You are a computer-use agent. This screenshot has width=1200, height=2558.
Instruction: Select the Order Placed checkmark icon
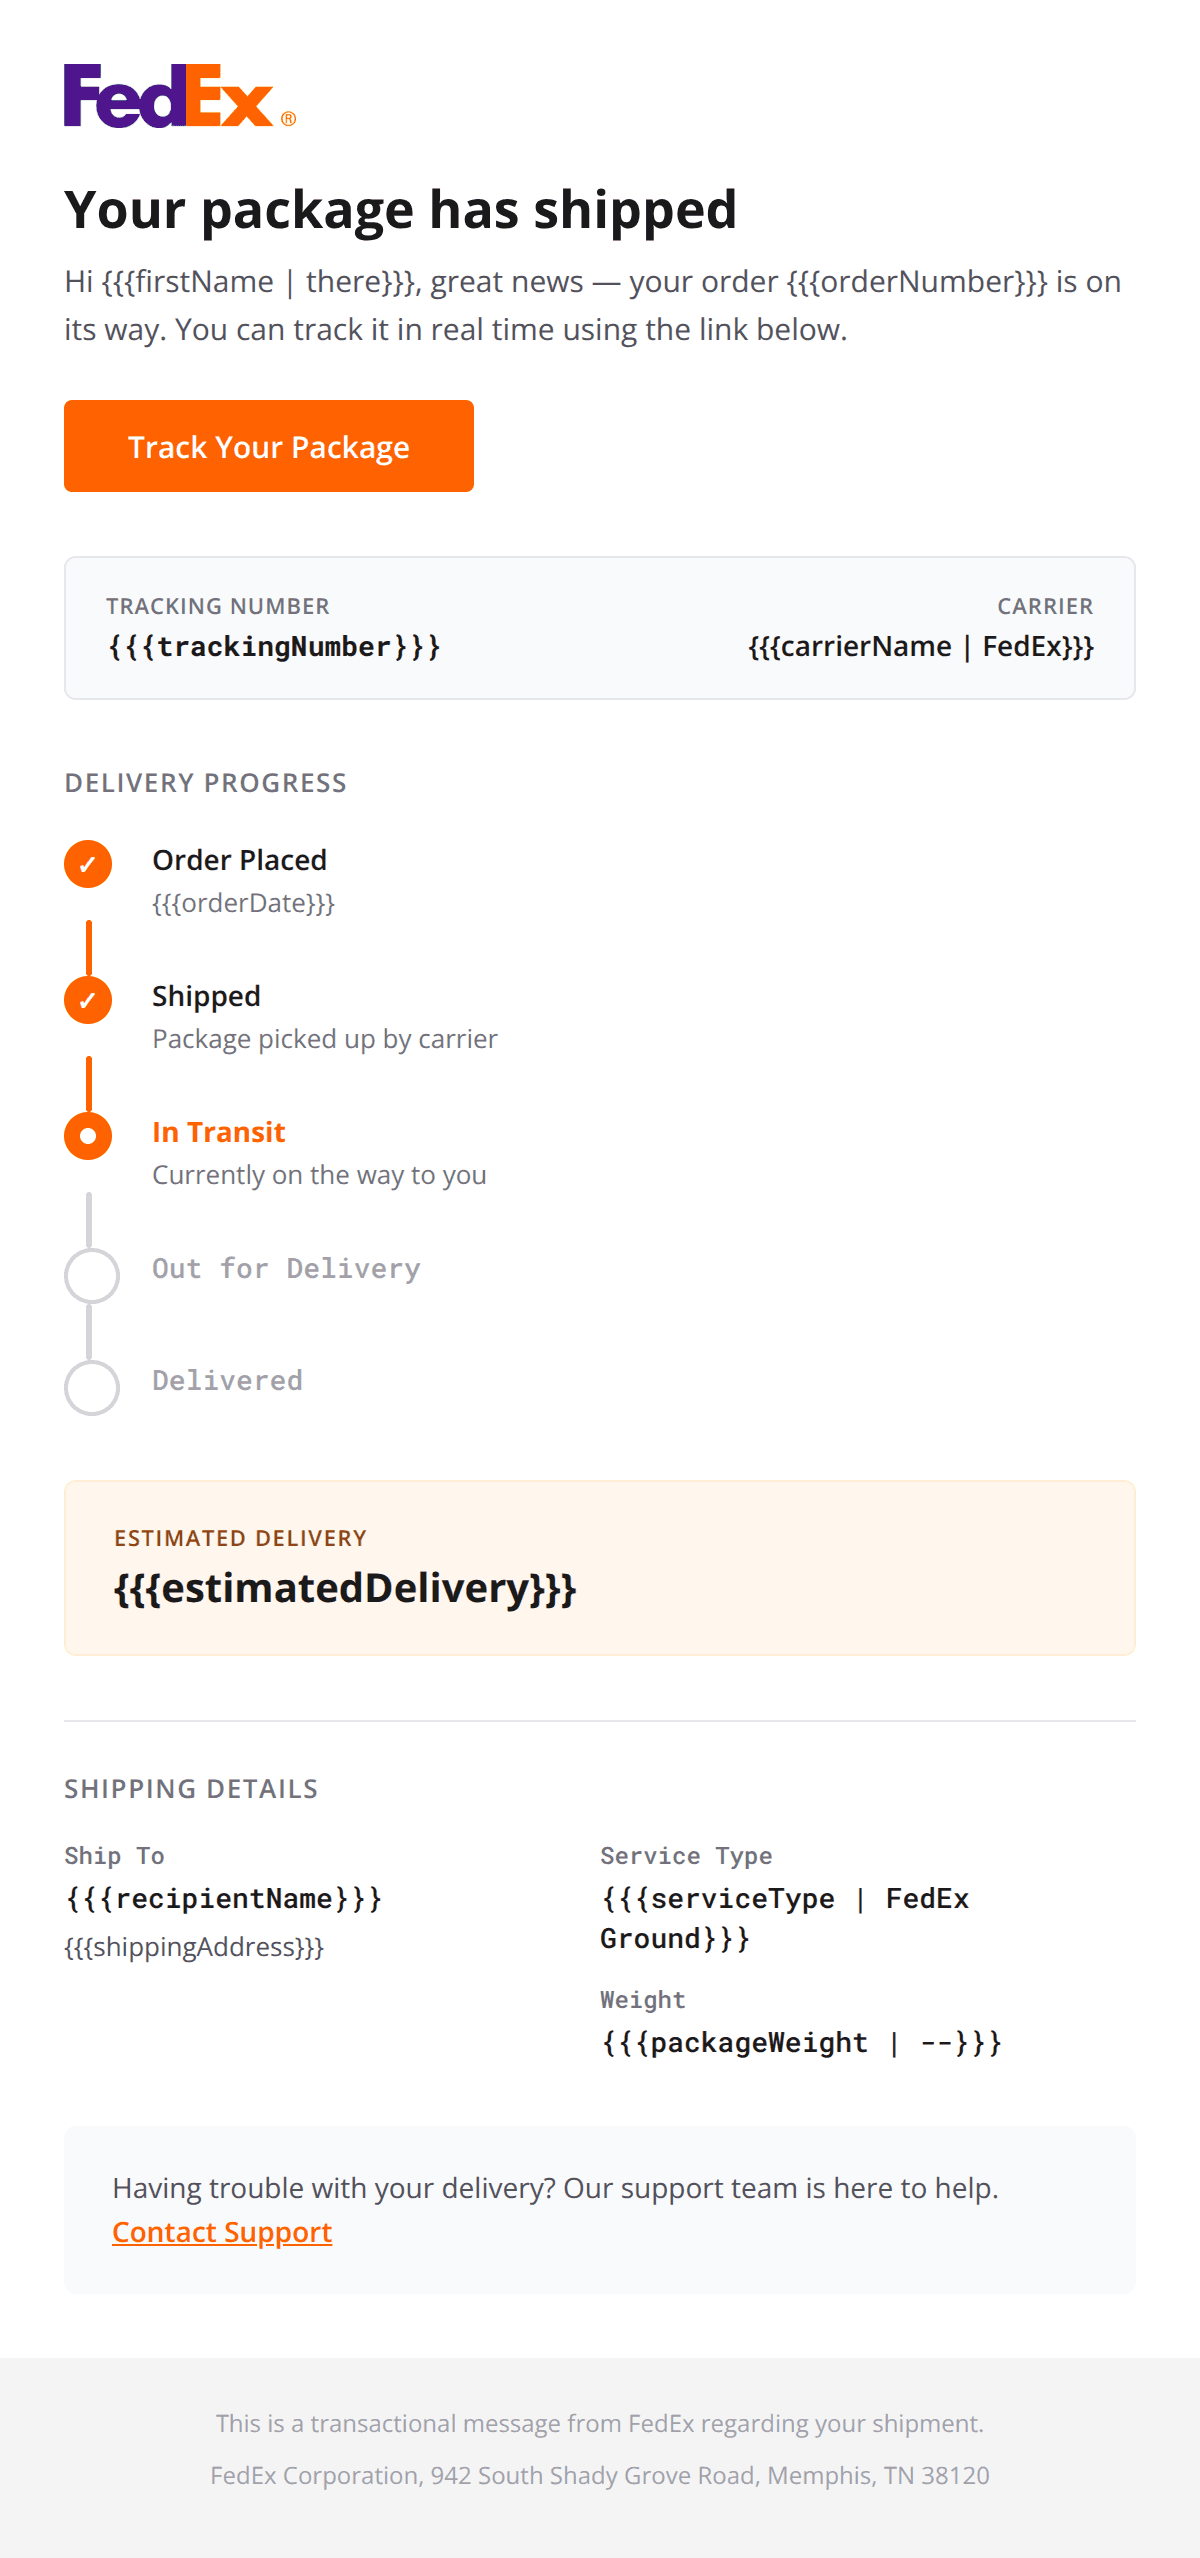pos(89,864)
